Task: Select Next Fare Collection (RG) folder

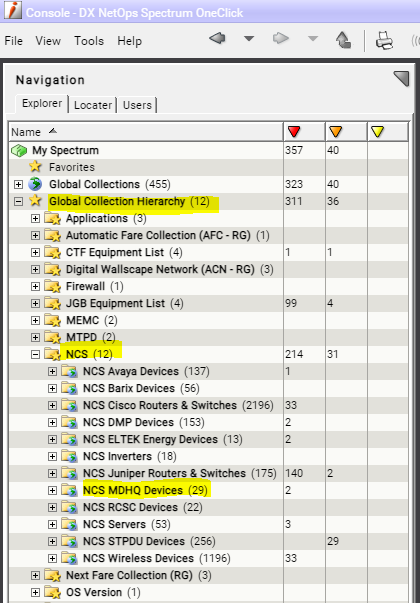Action: coord(139,575)
